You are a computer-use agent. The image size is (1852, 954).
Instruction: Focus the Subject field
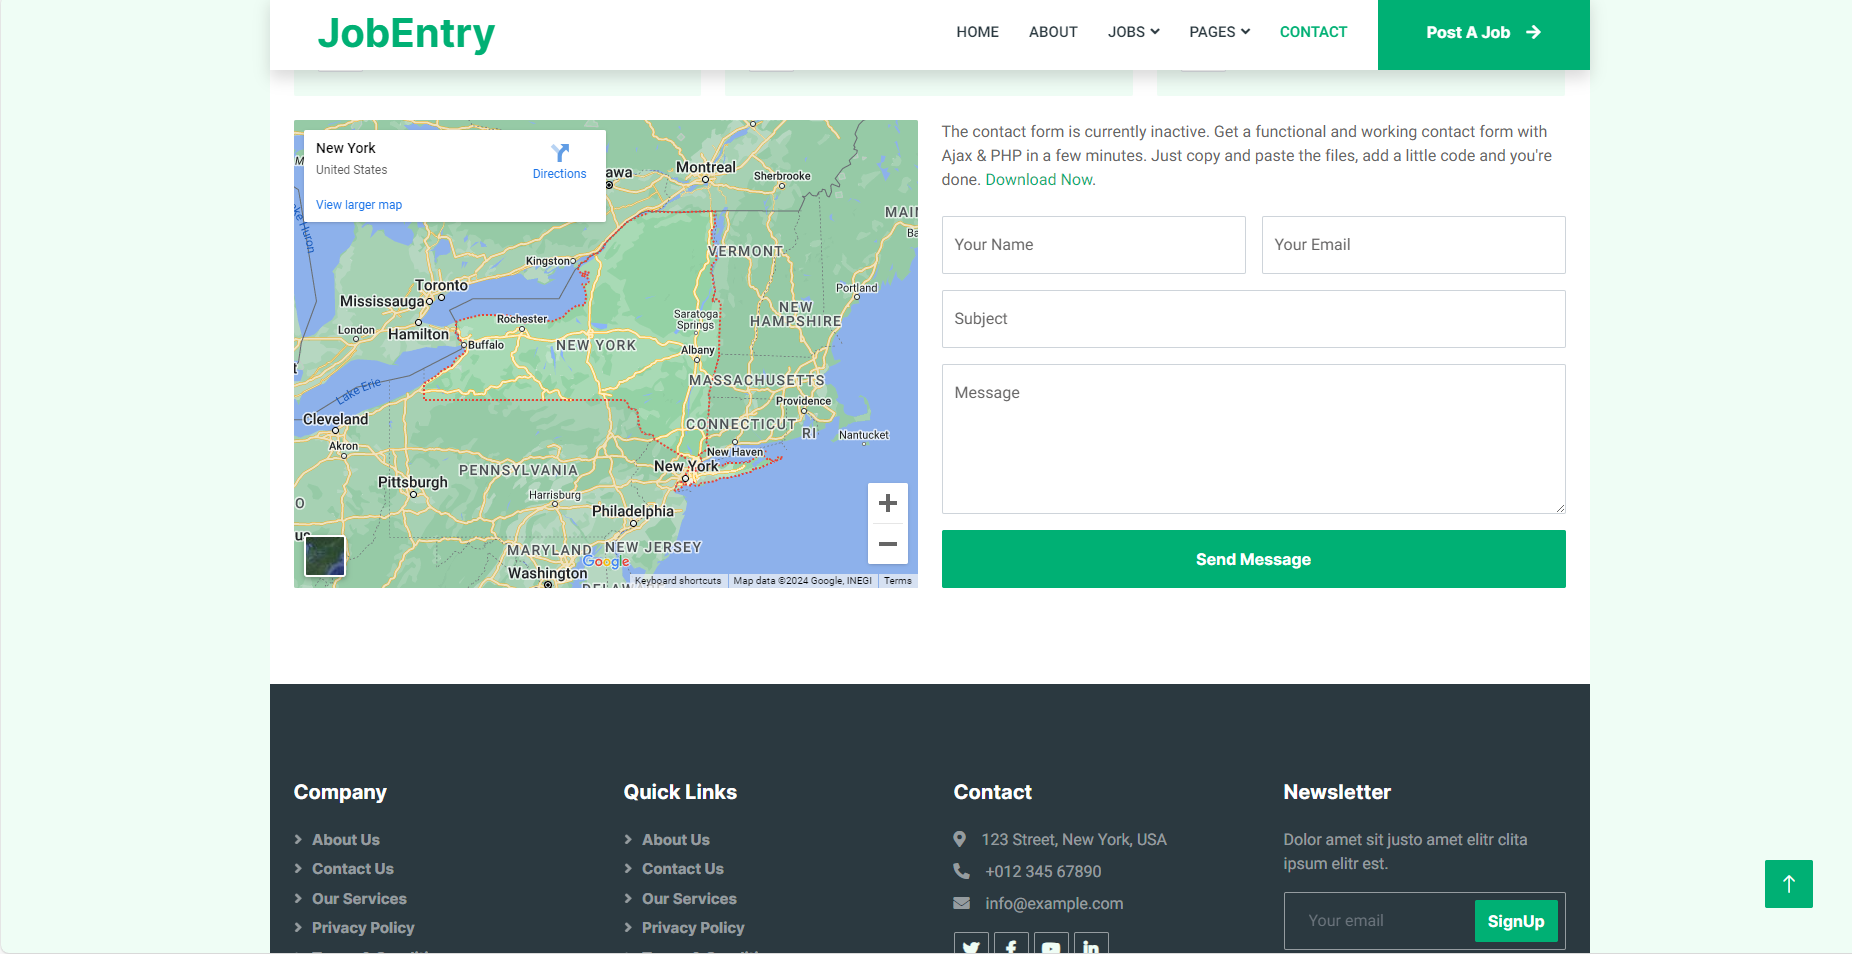[x=1253, y=319]
